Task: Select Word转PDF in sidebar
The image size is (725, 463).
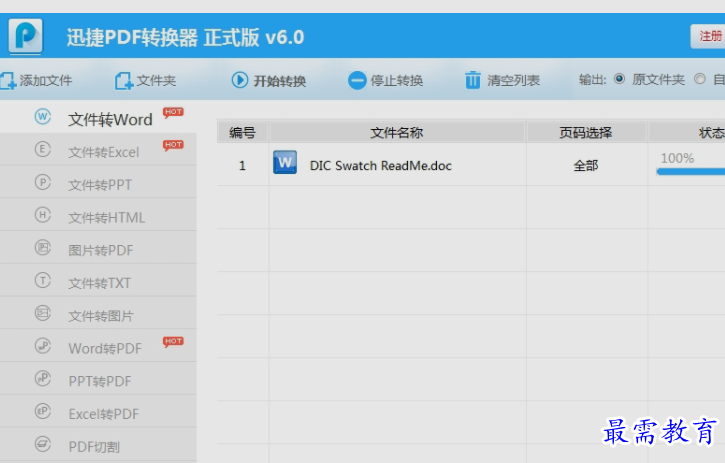Action: click(98, 346)
